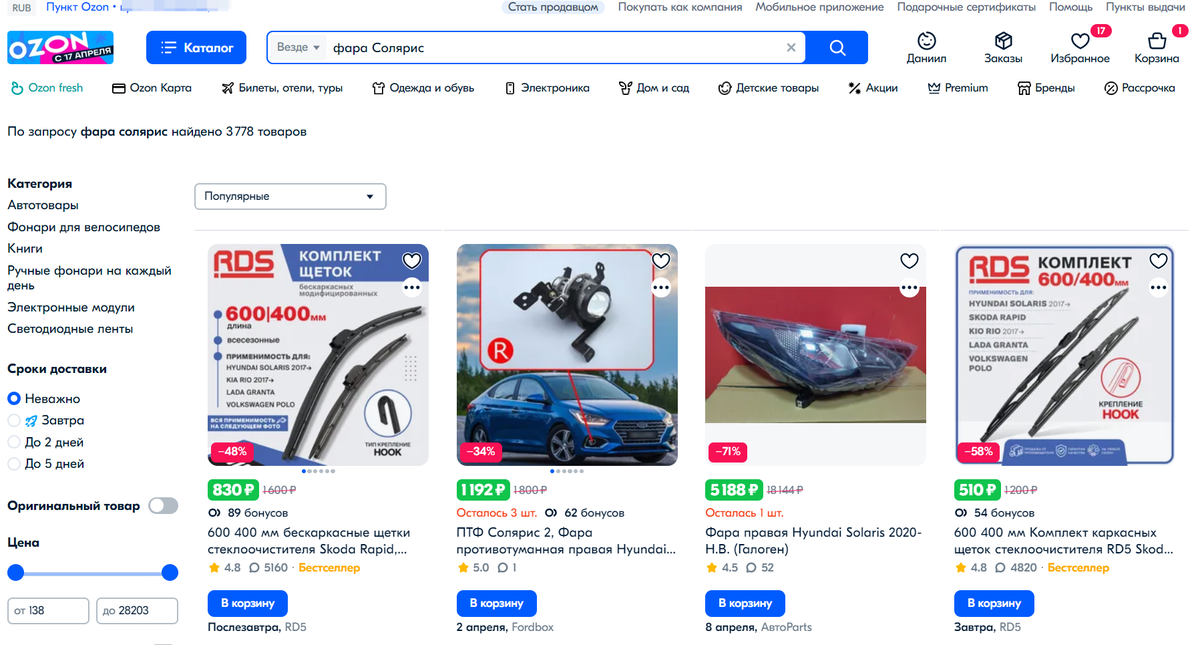Clear the search field with the X

tap(791, 48)
